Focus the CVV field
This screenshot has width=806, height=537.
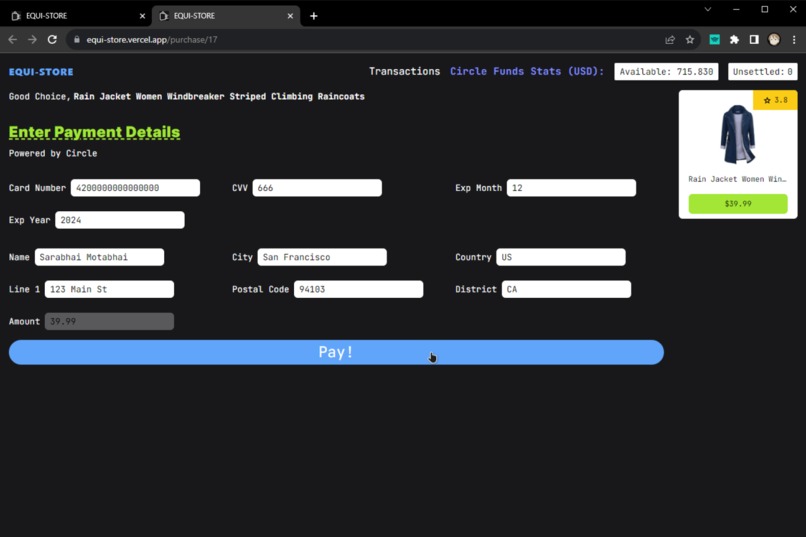[x=317, y=188]
